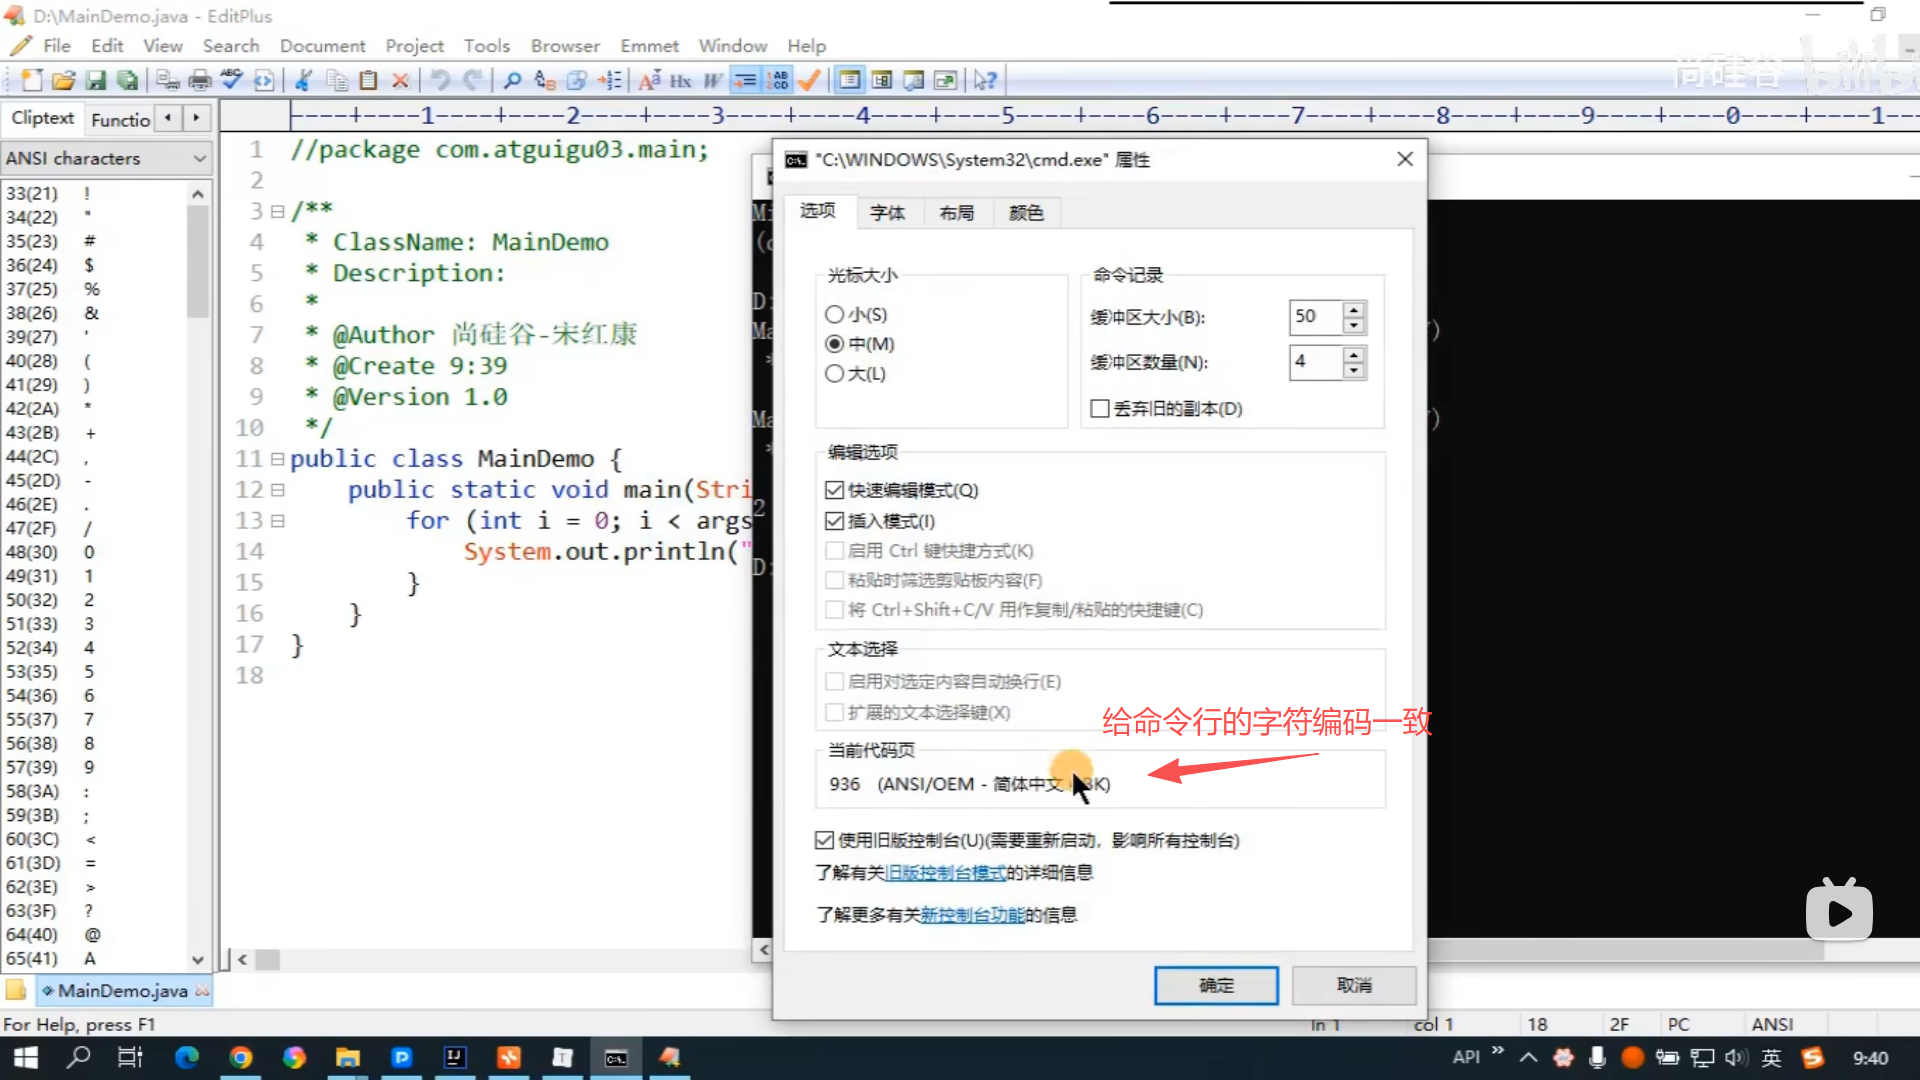The image size is (1920, 1080).
Task: Click the 确定 confirm button
Action: coord(1216,985)
